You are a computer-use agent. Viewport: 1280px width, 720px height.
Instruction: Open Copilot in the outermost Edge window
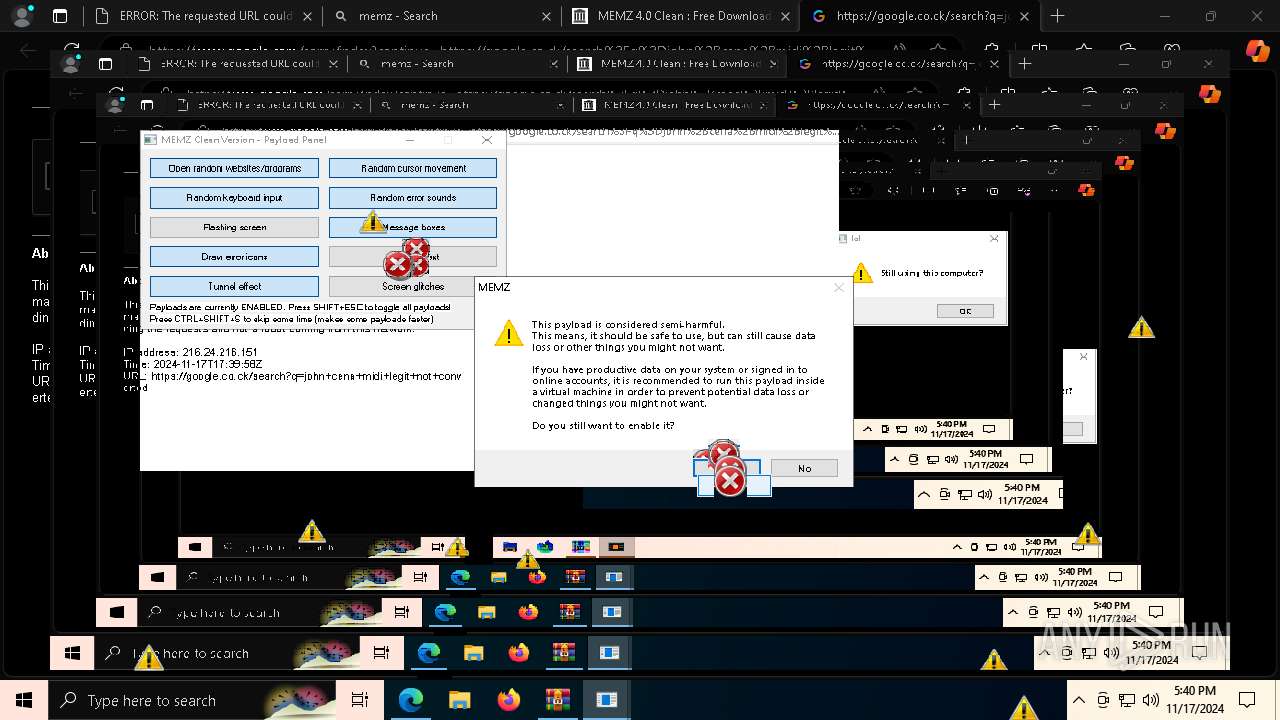click(1256, 50)
